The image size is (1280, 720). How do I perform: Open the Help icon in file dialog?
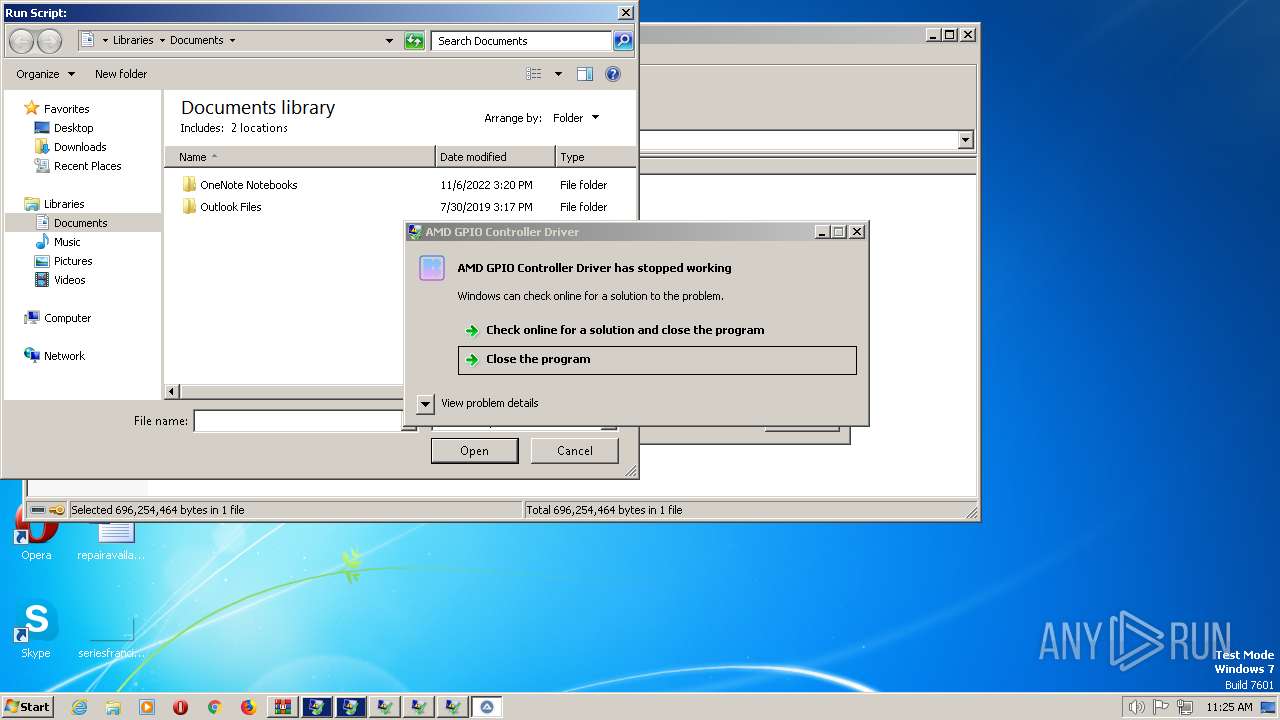tap(613, 74)
